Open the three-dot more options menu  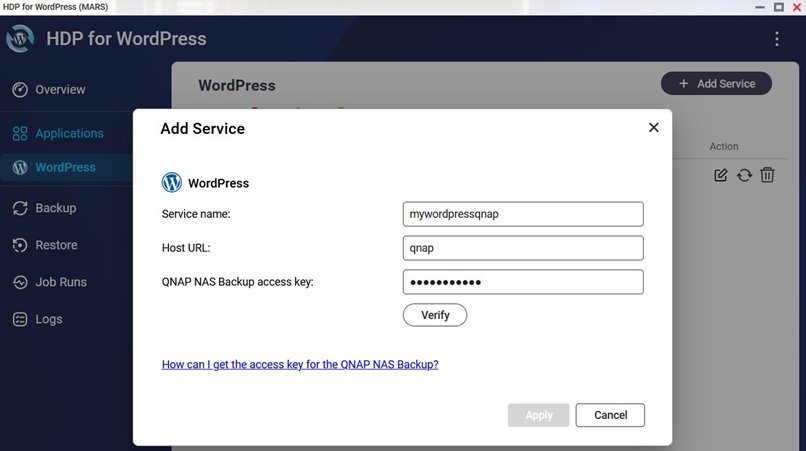[777, 39]
